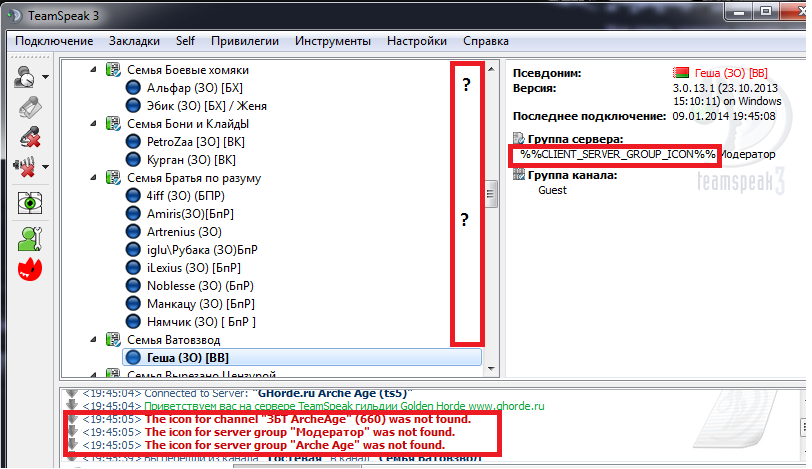Open the Инструменты menu
This screenshot has width=812, height=469.
pyautogui.click(x=332, y=41)
